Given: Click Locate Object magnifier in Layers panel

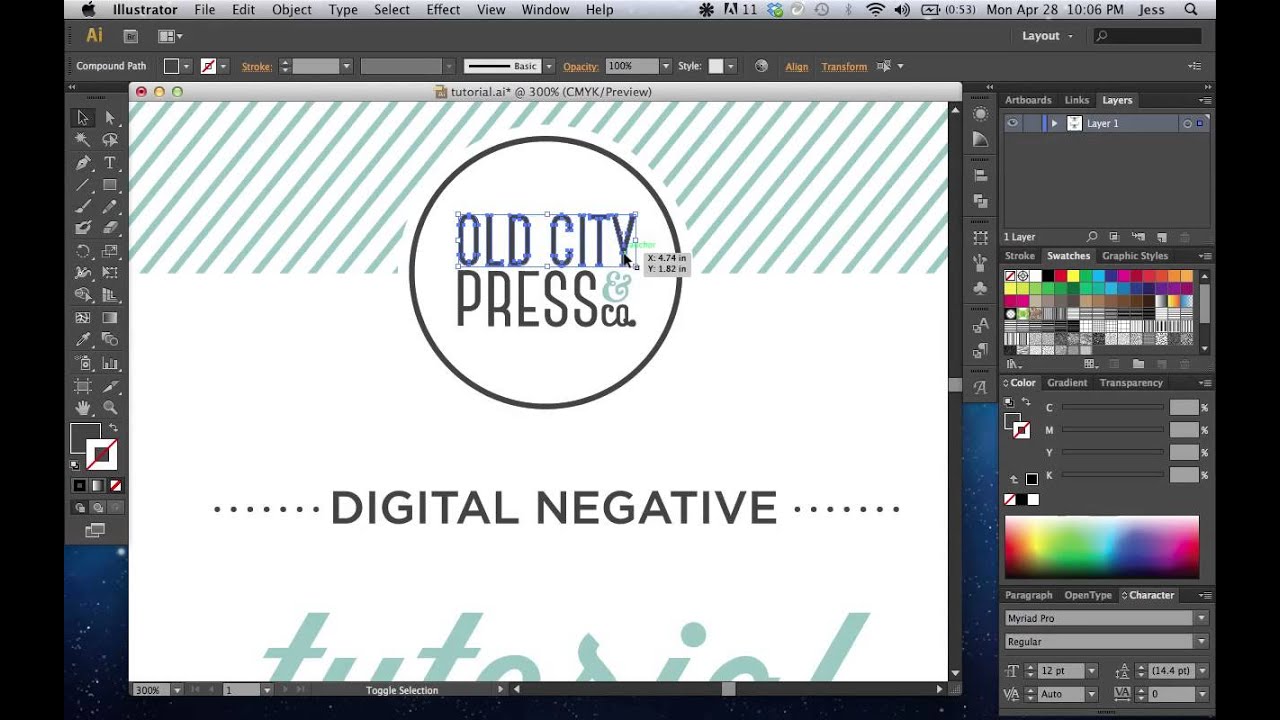Looking at the screenshot, I should tap(1092, 237).
